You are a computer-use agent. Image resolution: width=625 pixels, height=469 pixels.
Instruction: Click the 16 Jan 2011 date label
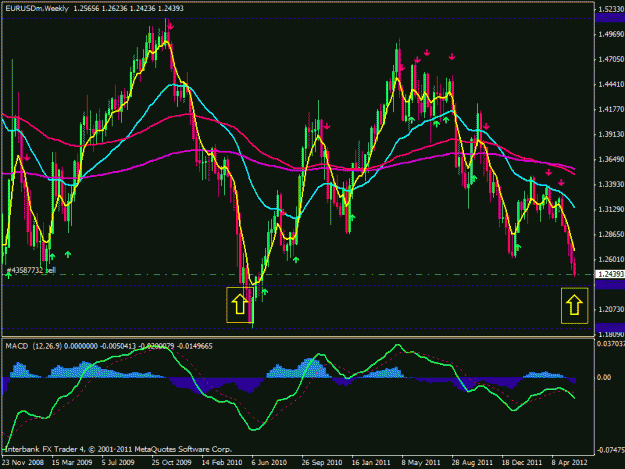click(x=371, y=463)
